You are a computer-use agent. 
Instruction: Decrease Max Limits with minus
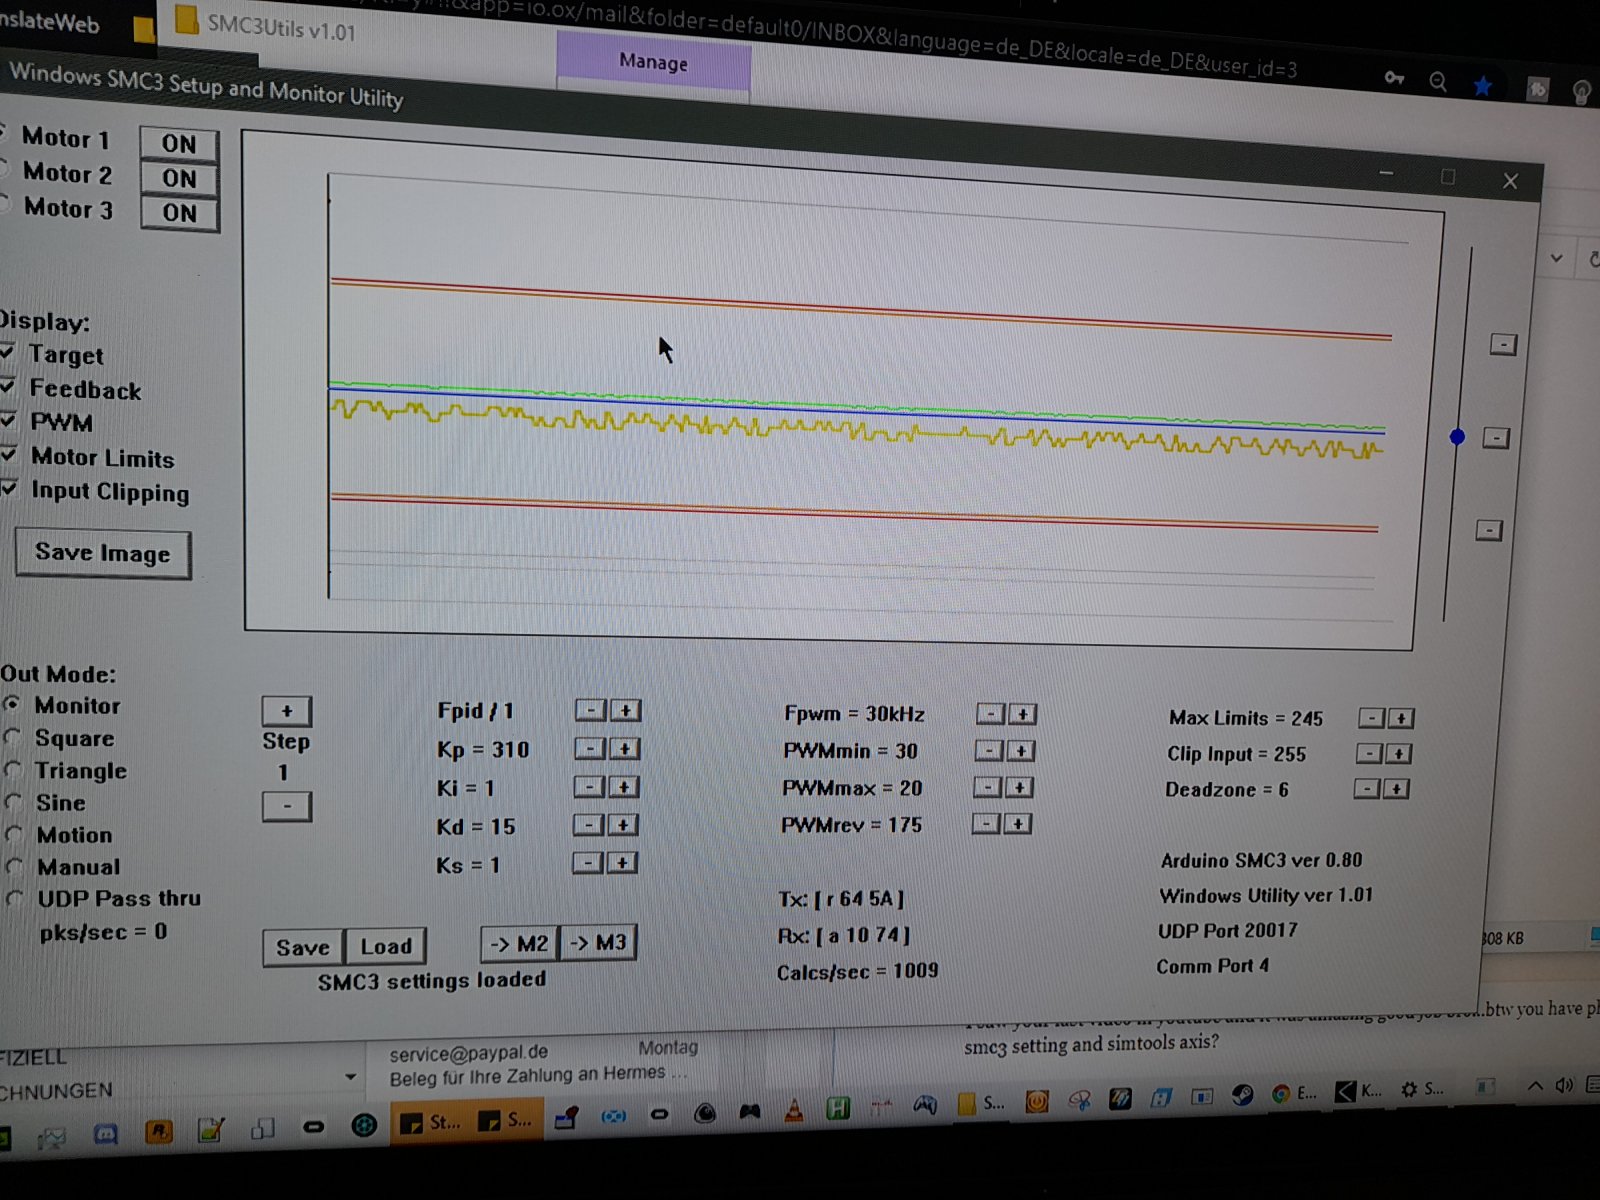(x=1371, y=718)
